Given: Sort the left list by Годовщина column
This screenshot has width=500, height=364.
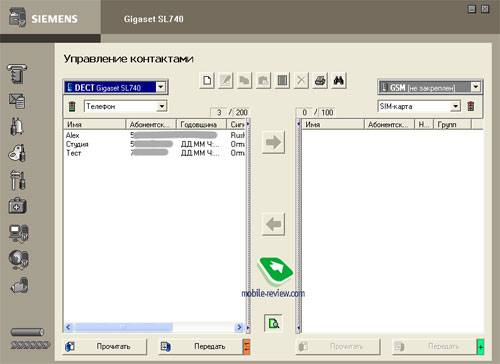Looking at the screenshot, I should [x=201, y=124].
